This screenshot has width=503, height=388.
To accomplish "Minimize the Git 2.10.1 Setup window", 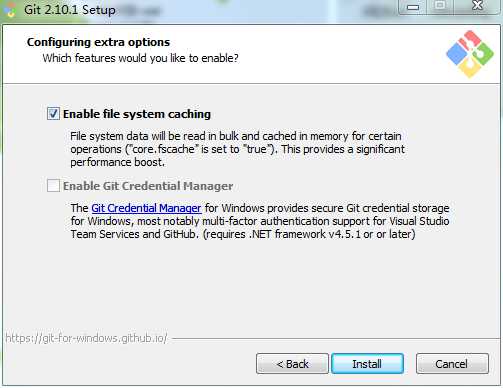I will point(413,7).
